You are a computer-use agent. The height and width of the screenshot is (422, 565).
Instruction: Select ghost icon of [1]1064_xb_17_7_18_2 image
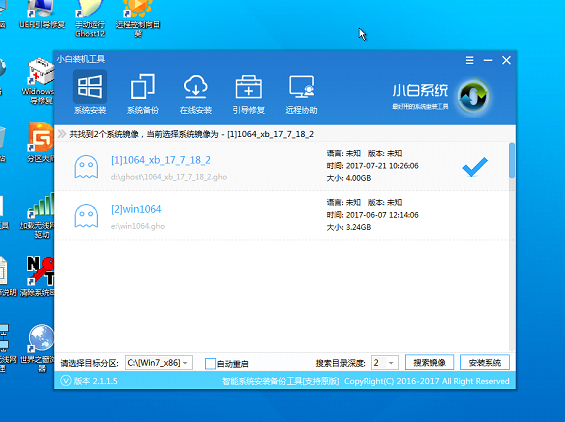coord(86,167)
